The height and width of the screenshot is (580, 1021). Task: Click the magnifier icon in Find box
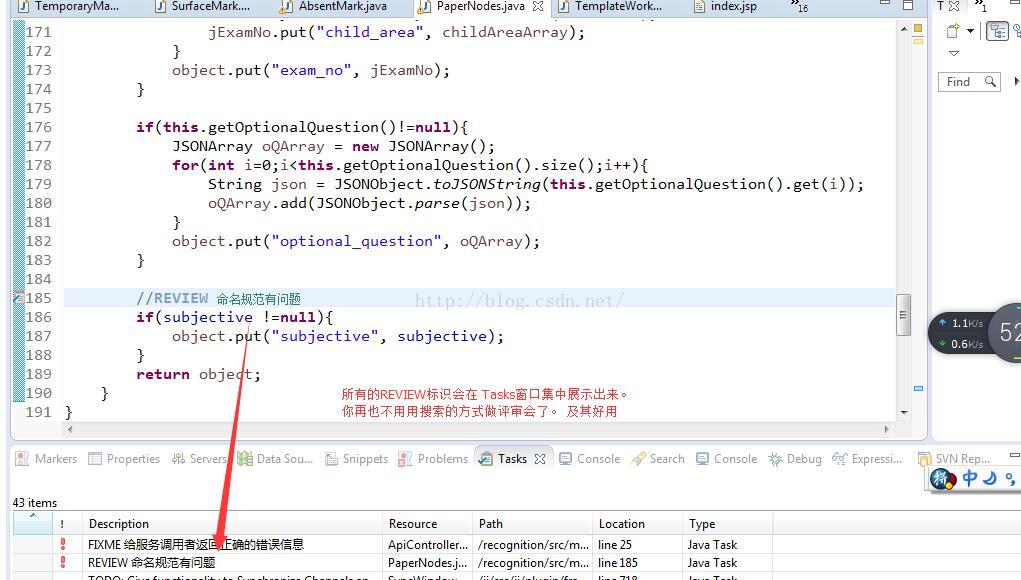[x=990, y=81]
